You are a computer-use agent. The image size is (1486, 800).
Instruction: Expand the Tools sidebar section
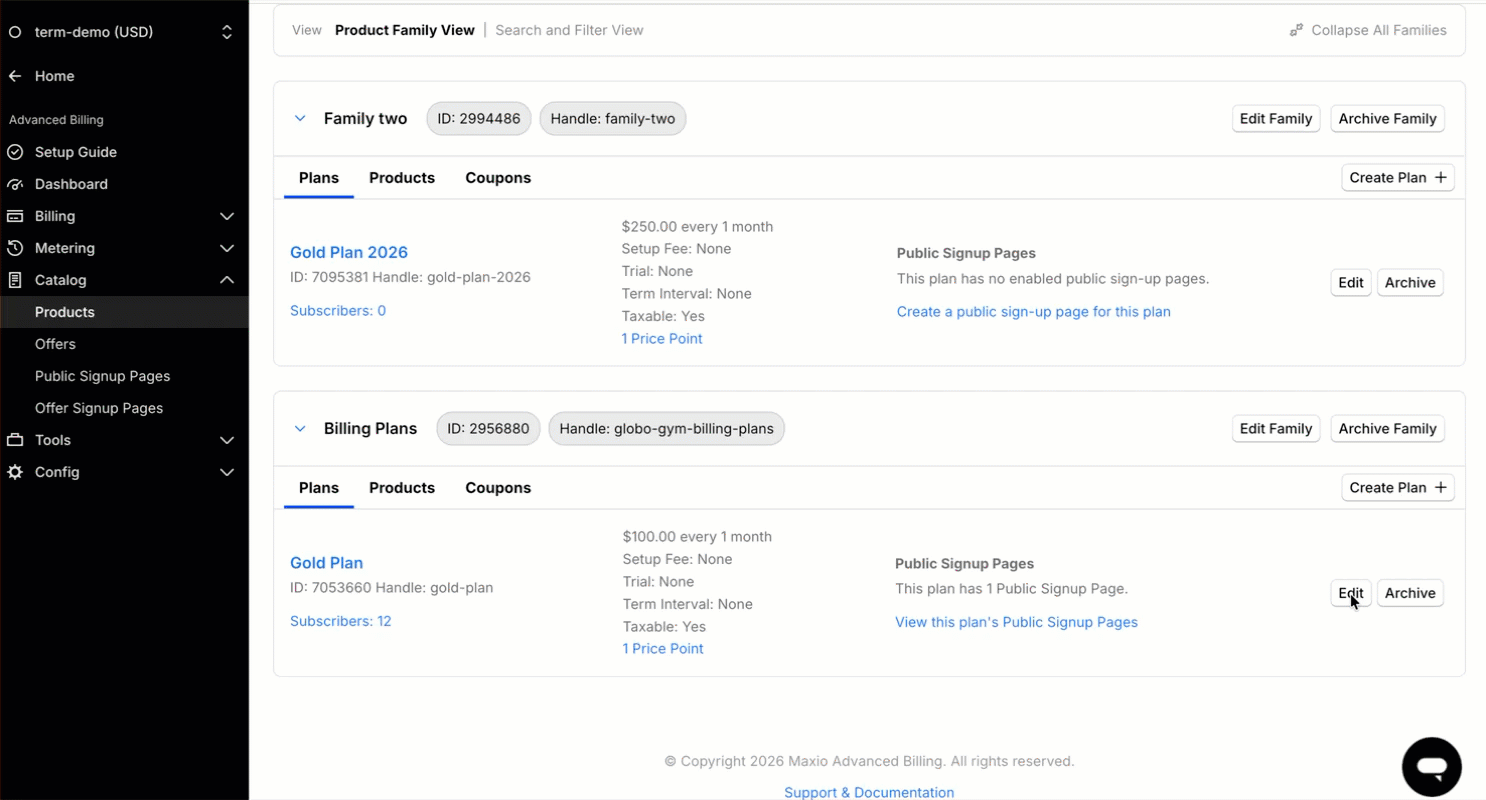click(227, 440)
